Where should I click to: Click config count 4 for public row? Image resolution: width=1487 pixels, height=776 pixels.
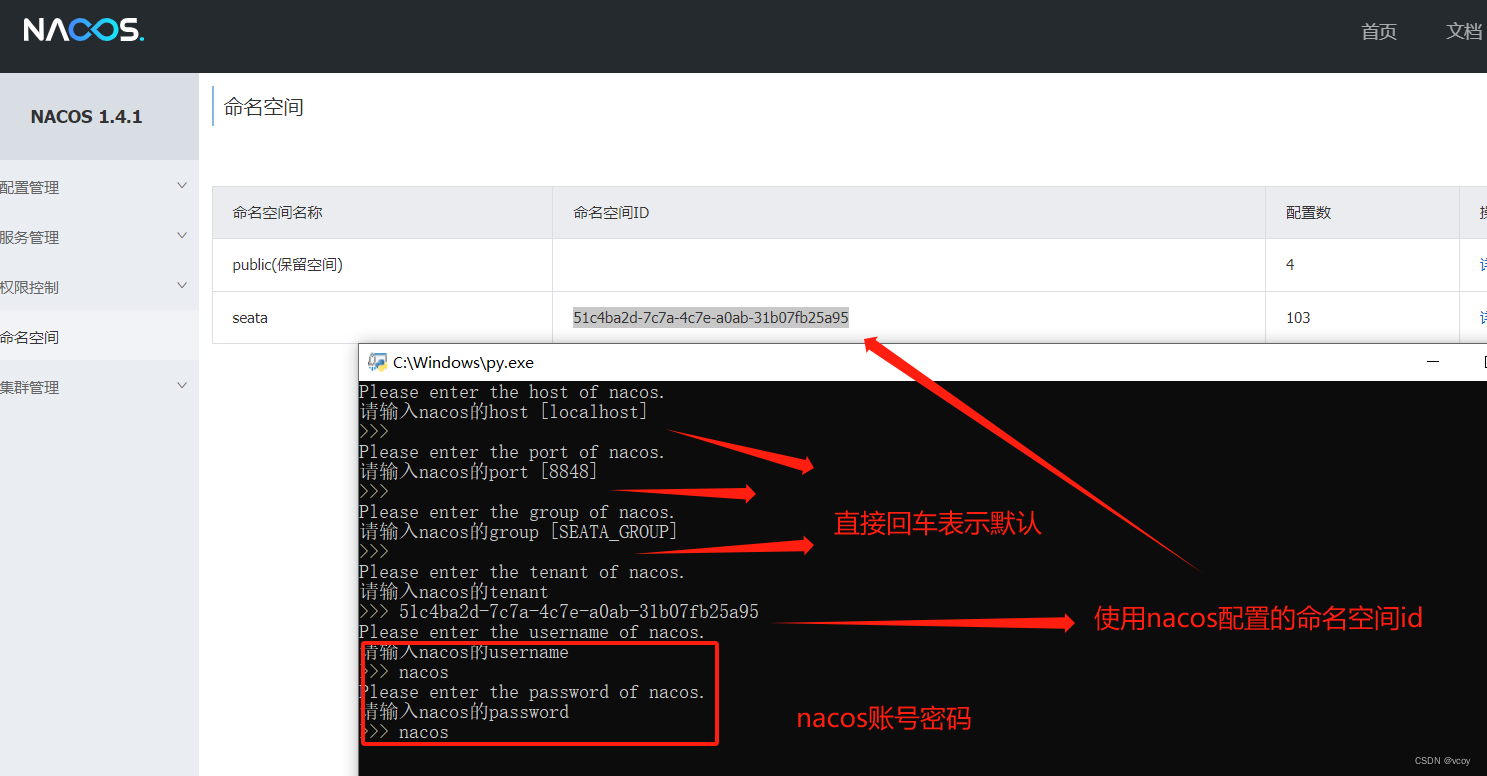tap(1290, 265)
